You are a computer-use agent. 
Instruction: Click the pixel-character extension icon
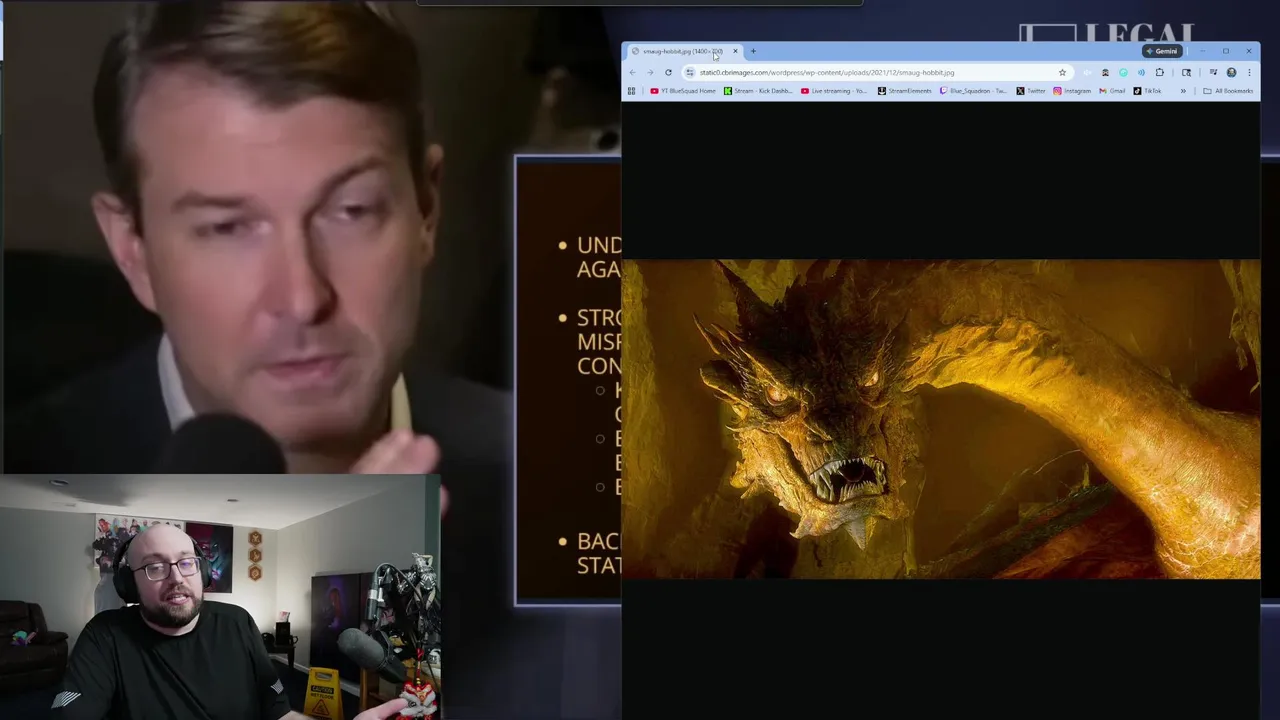(x=1105, y=72)
